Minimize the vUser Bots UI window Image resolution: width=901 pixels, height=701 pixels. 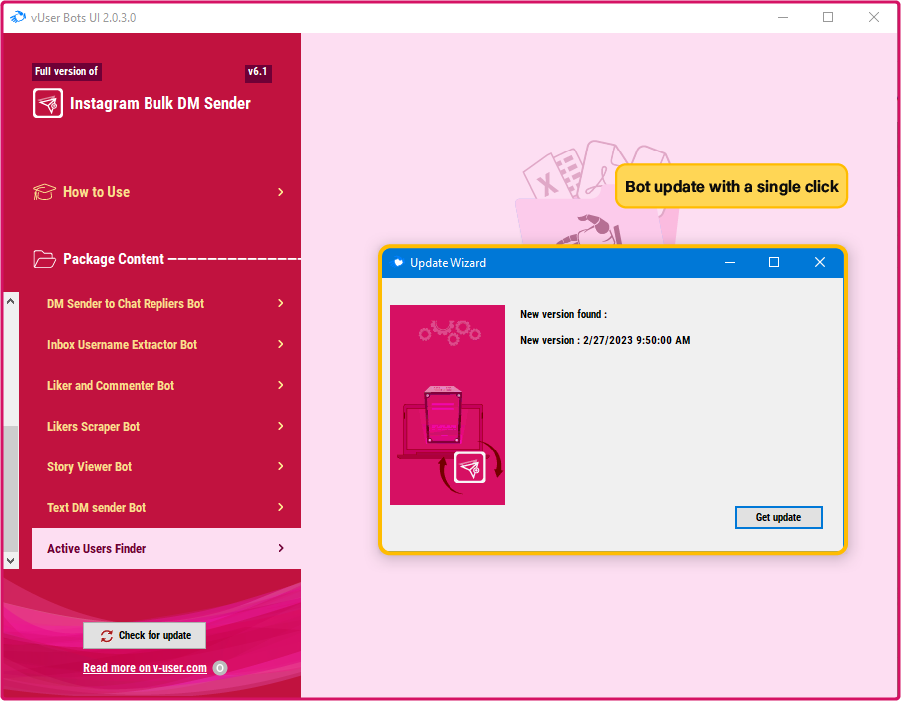pos(783,17)
